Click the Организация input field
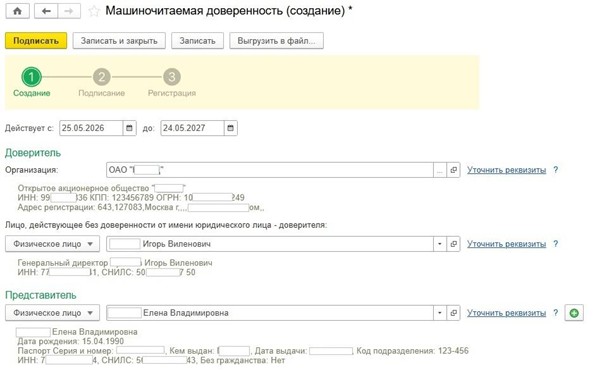The width and height of the screenshot is (602, 372). click(x=270, y=170)
